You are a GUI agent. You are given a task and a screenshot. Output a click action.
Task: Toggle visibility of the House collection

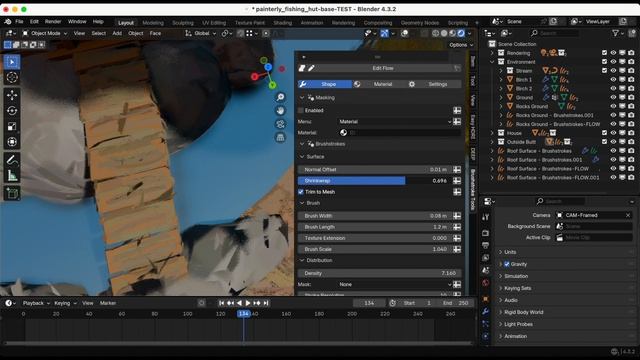pos(613,133)
